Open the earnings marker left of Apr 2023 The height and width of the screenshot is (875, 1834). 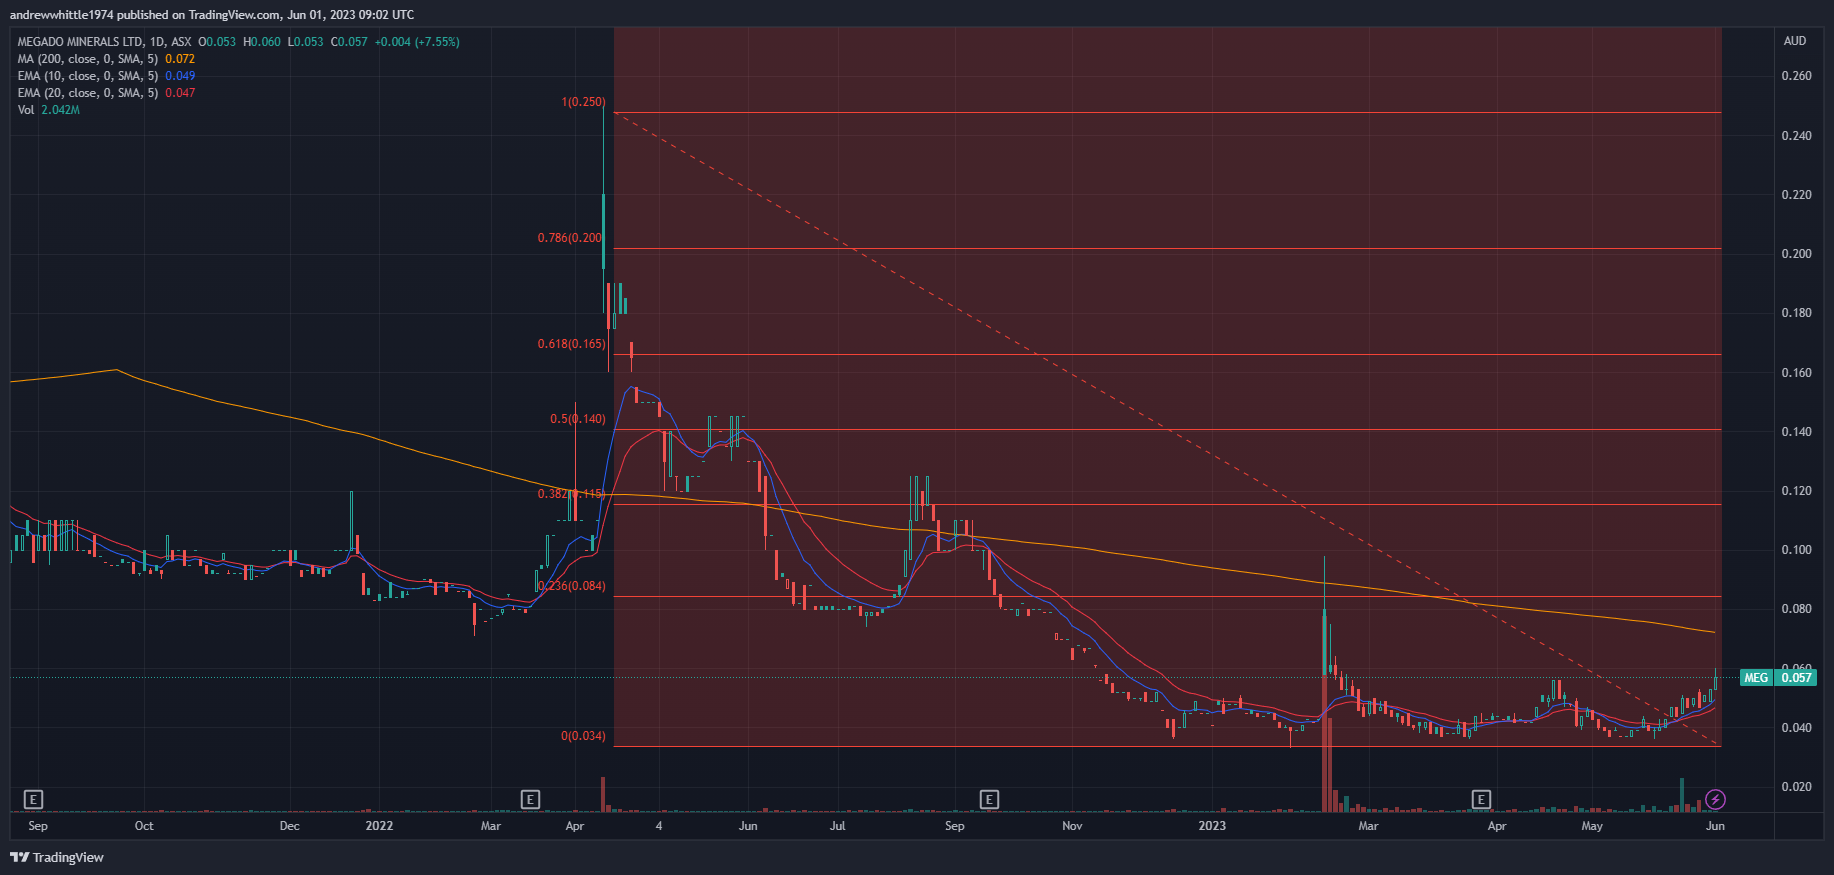point(1481,799)
